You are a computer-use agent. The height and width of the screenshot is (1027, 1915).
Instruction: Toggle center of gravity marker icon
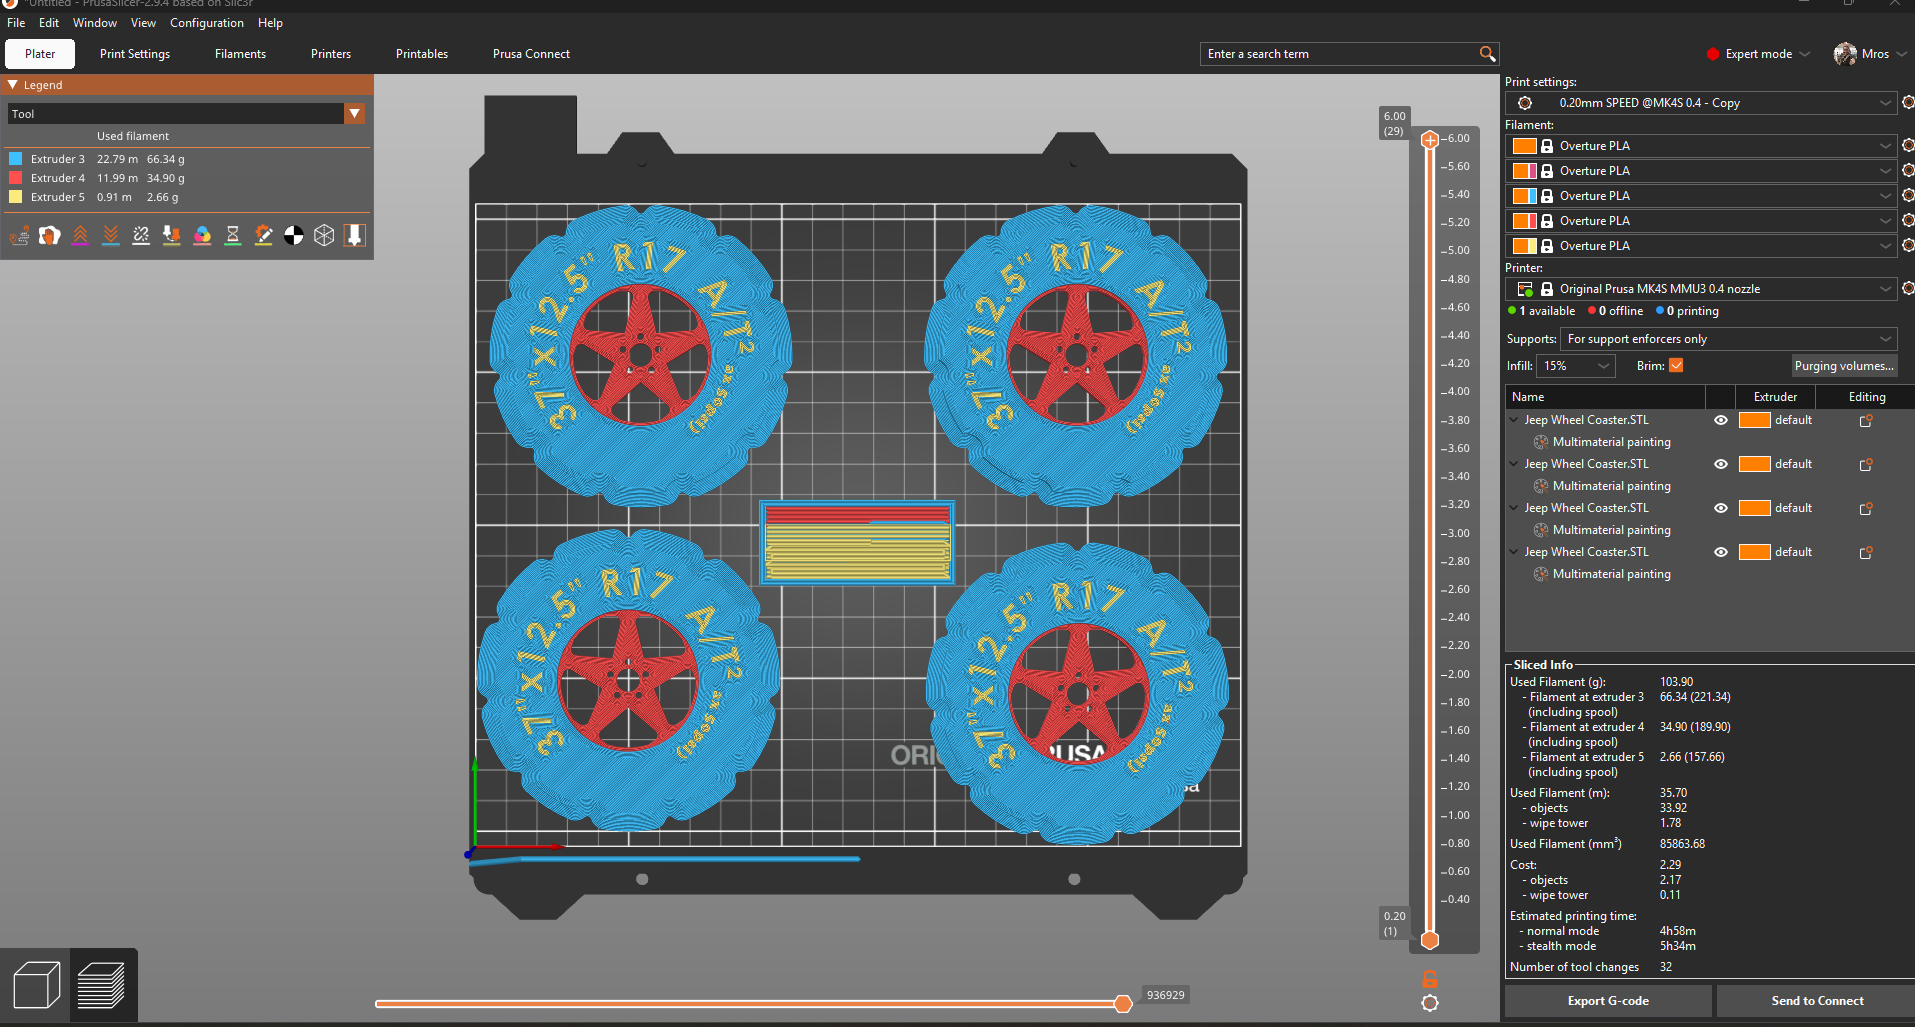(x=294, y=235)
